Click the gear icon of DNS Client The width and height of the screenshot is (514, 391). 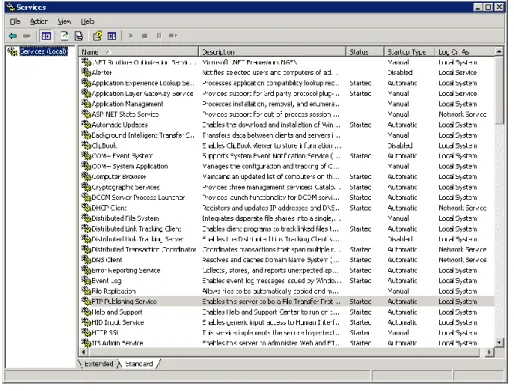(x=86, y=259)
